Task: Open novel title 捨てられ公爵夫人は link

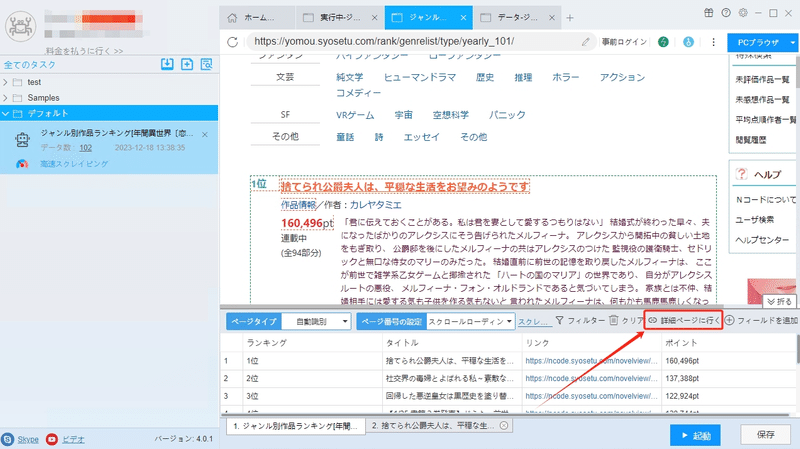Action: (405, 187)
